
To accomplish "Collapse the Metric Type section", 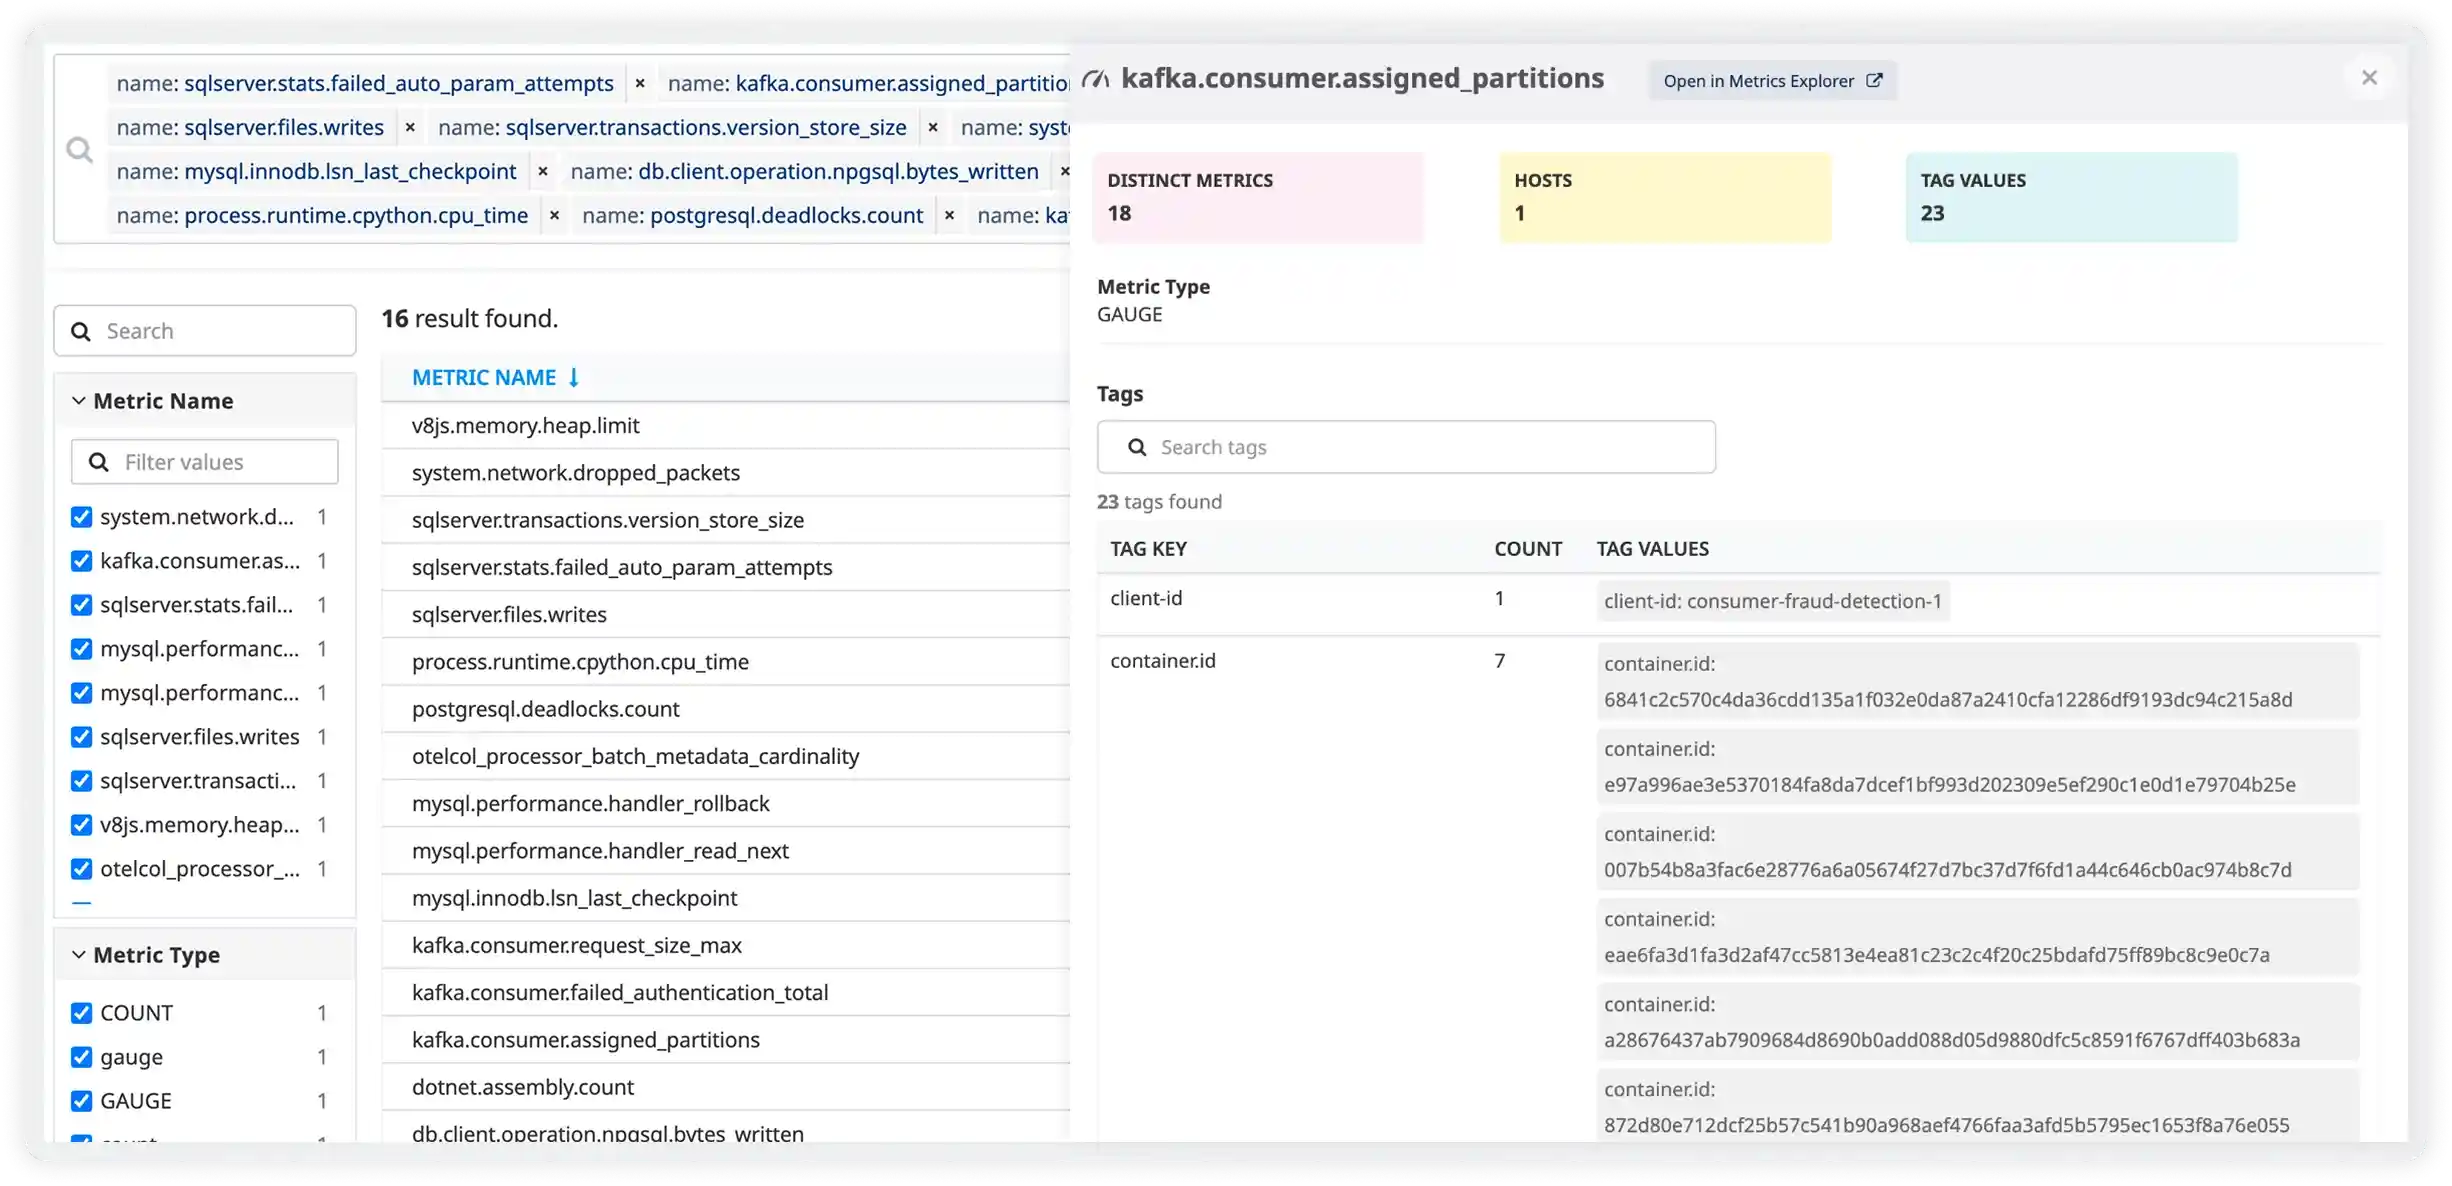I will point(77,954).
